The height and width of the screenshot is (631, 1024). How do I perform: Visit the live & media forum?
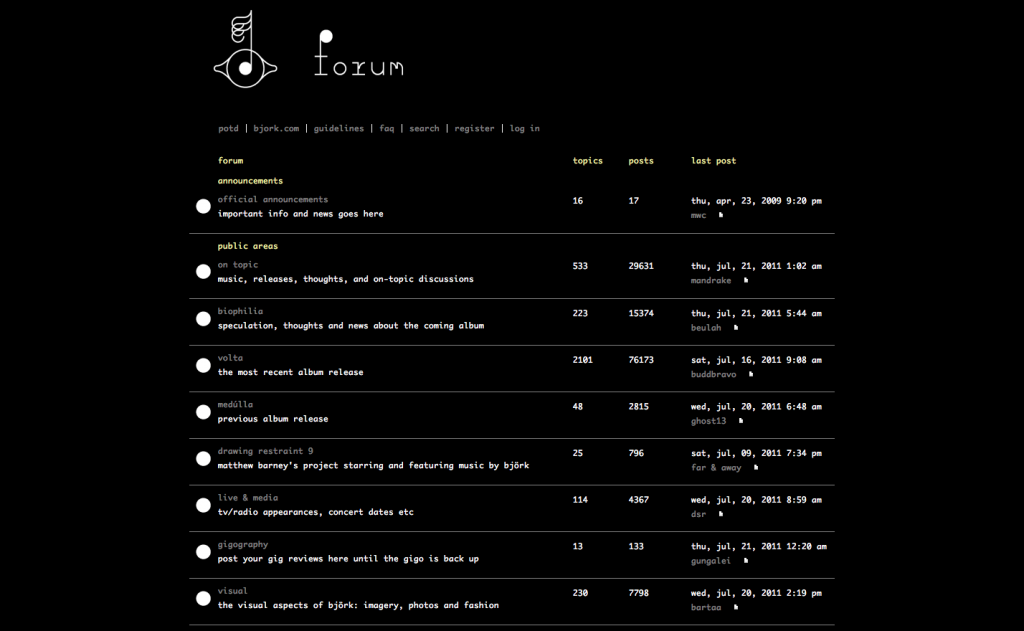(x=248, y=498)
